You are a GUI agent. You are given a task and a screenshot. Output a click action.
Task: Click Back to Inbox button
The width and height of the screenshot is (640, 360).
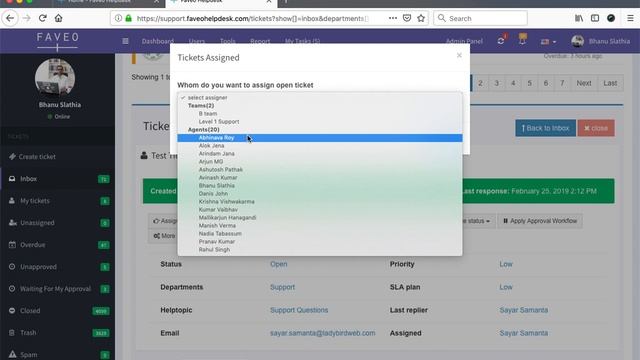pos(545,128)
